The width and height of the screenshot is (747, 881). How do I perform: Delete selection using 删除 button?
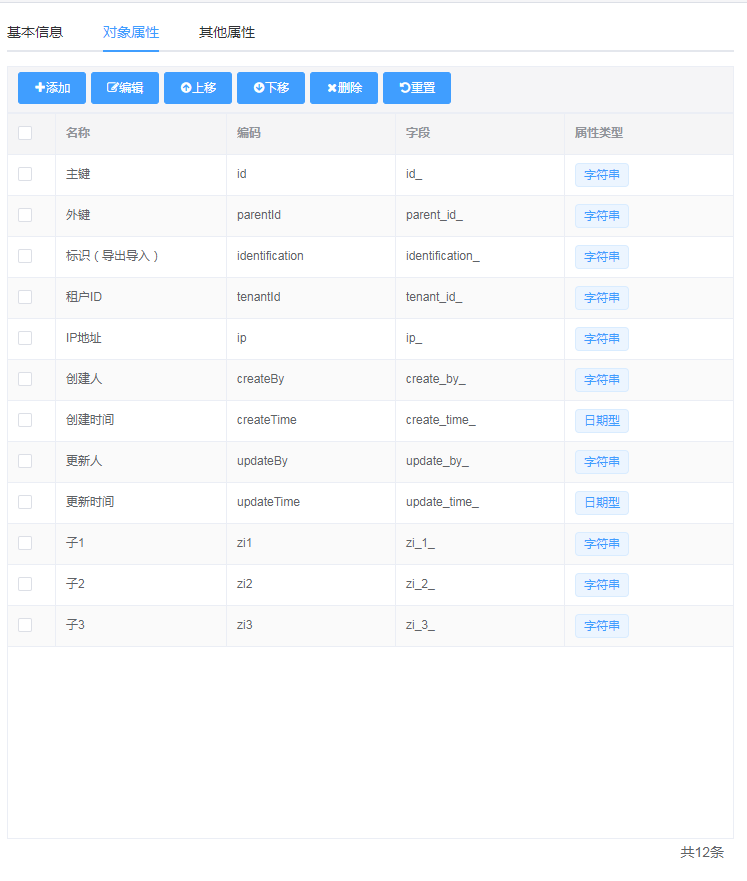344,88
